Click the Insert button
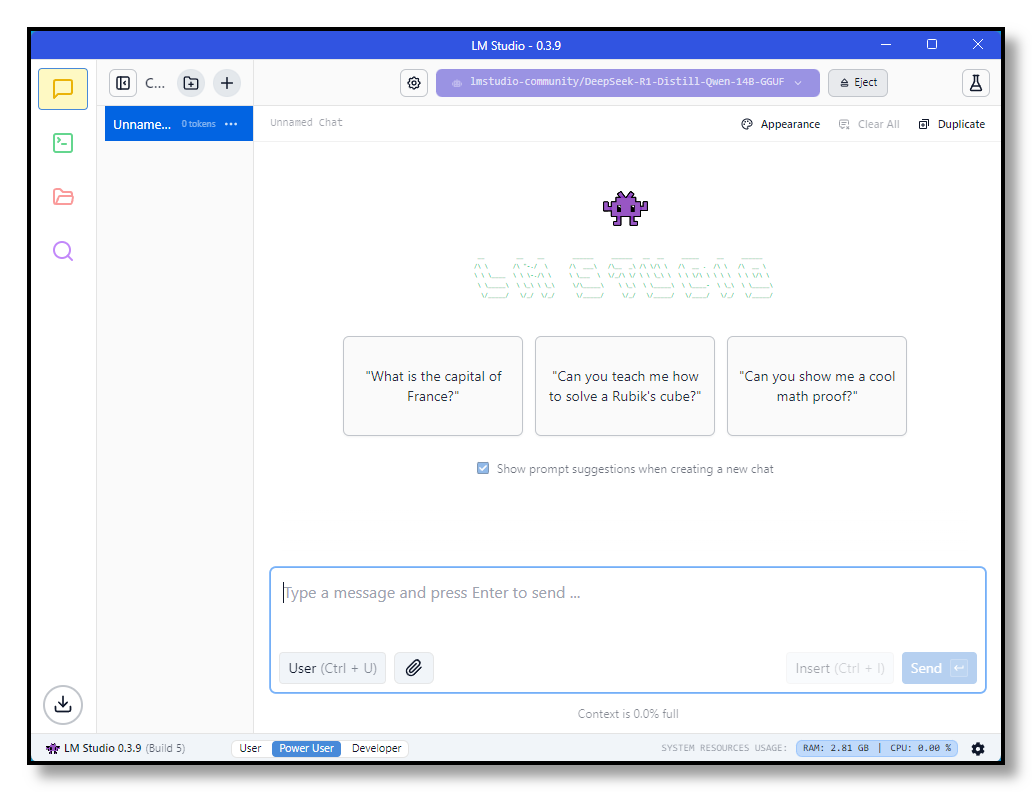The image size is (1032, 792). (840, 668)
